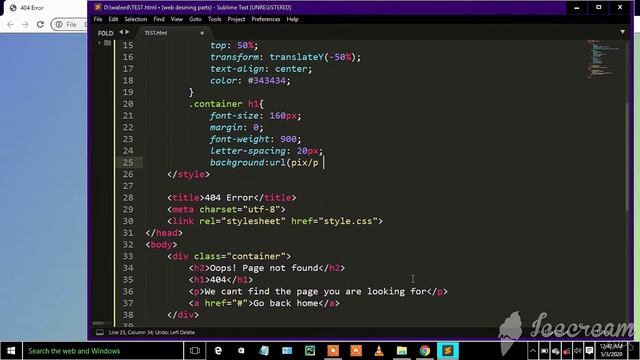Click the color: #343434 line
This screenshot has height=360, width=640.
click(x=250, y=80)
